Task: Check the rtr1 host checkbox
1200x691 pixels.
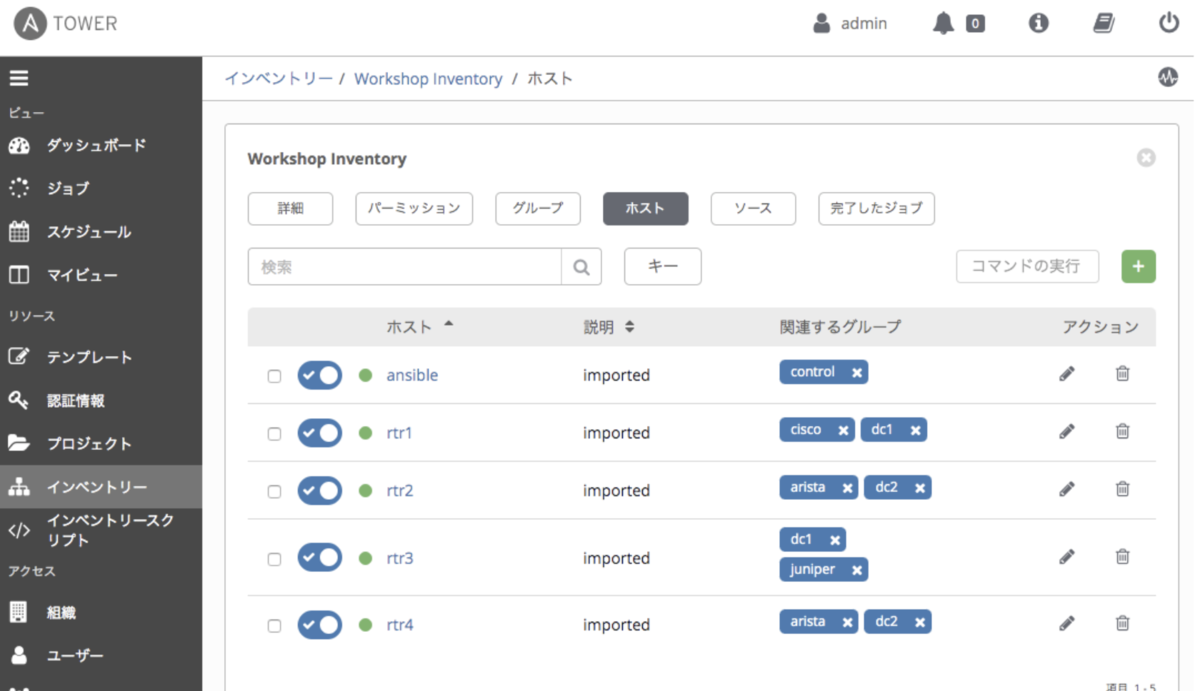Action: [x=274, y=434]
